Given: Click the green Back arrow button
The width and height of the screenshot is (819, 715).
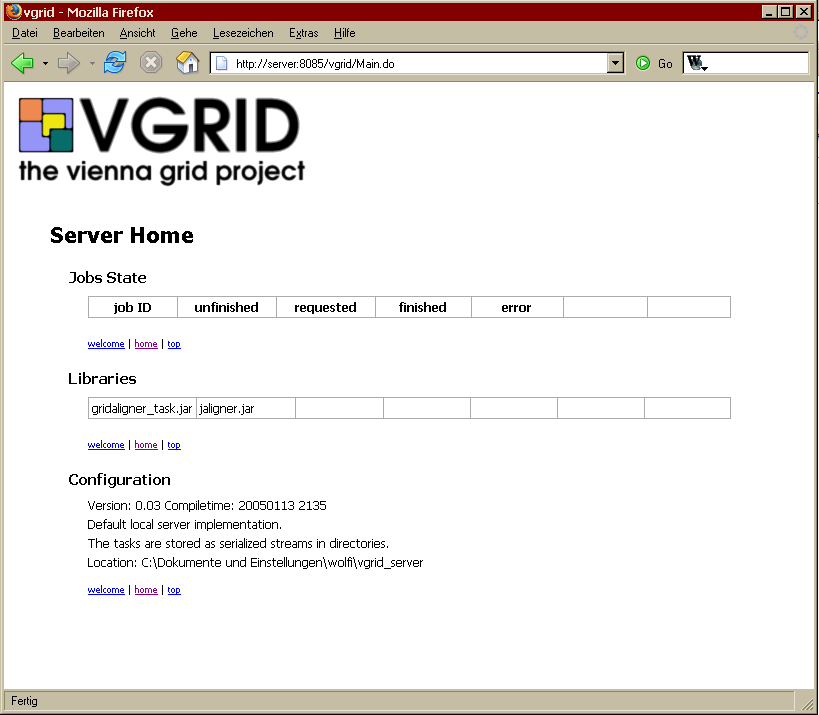Looking at the screenshot, I should tap(22, 64).
